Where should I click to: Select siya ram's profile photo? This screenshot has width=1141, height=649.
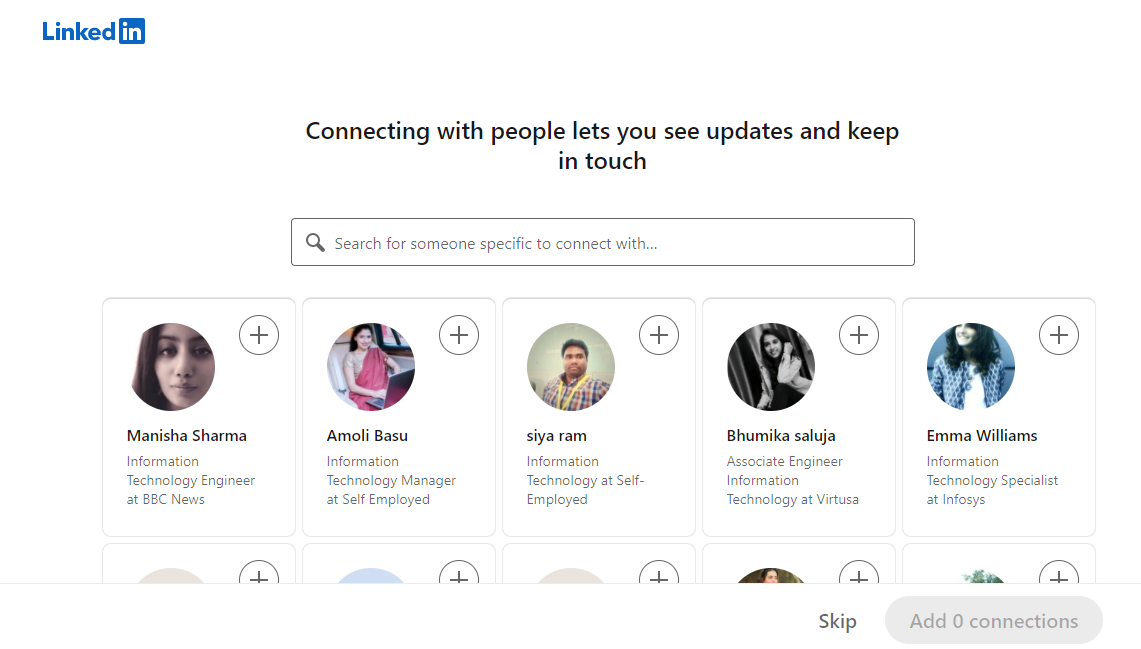pyautogui.click(x=571, y=367)
